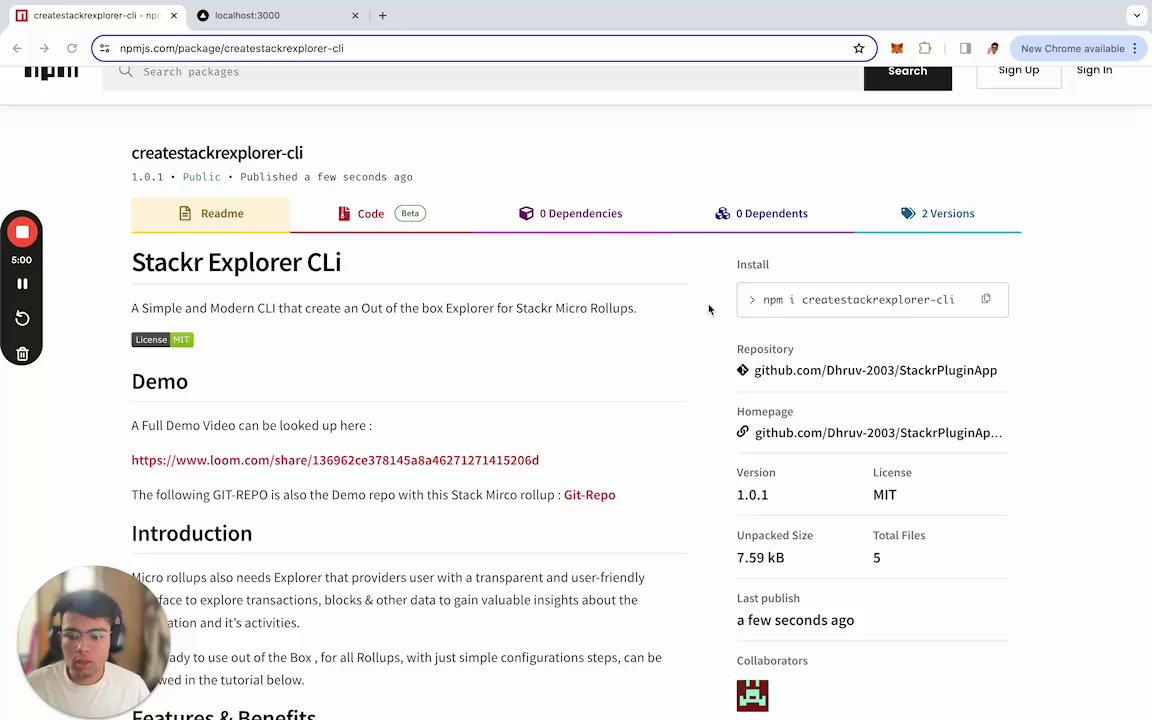Close the createstackrexplorer-cli tab
The image size is (1152, 720).
click(x=174, y=15)
